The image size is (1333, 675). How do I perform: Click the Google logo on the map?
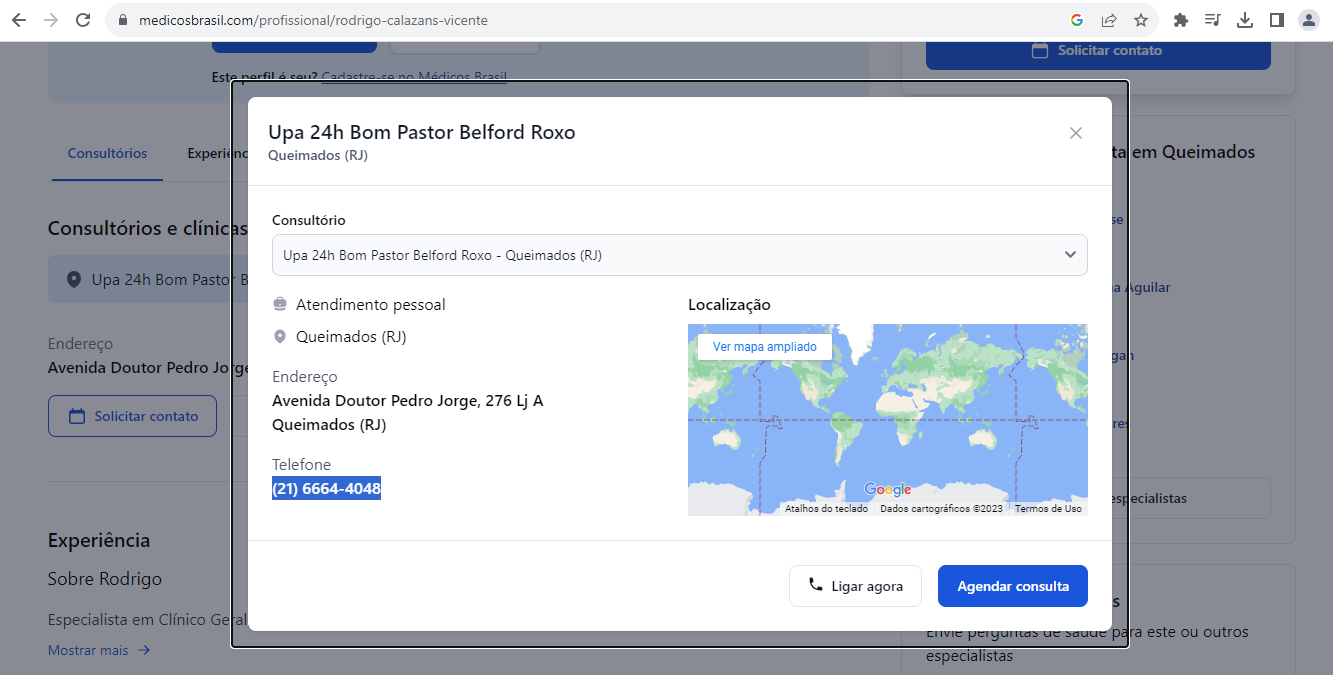pyautogui.click(x=888, y=489)
